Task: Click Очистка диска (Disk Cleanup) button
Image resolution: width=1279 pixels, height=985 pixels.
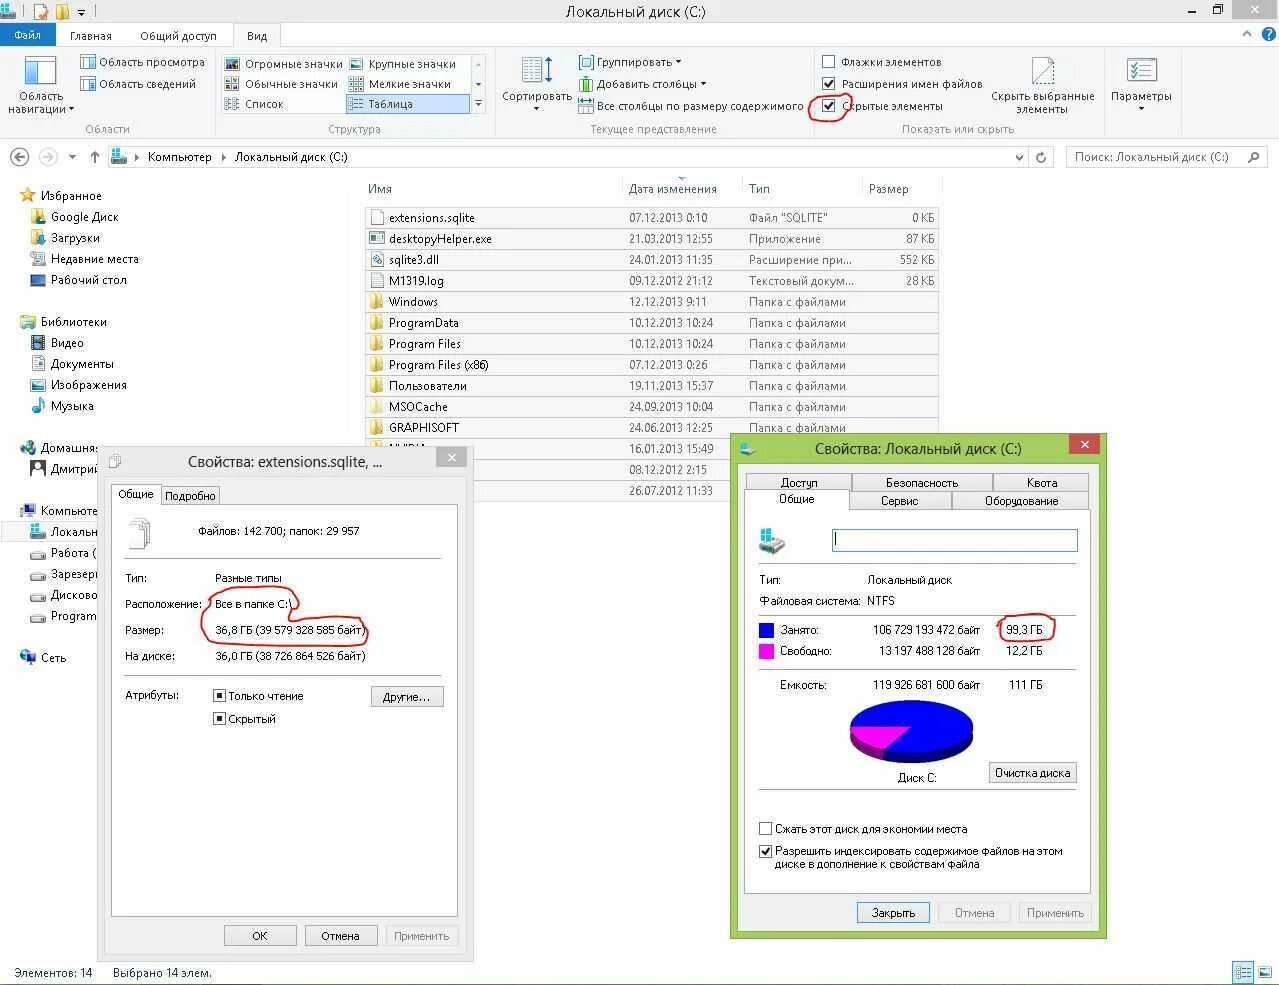Action: (1032, 773)
